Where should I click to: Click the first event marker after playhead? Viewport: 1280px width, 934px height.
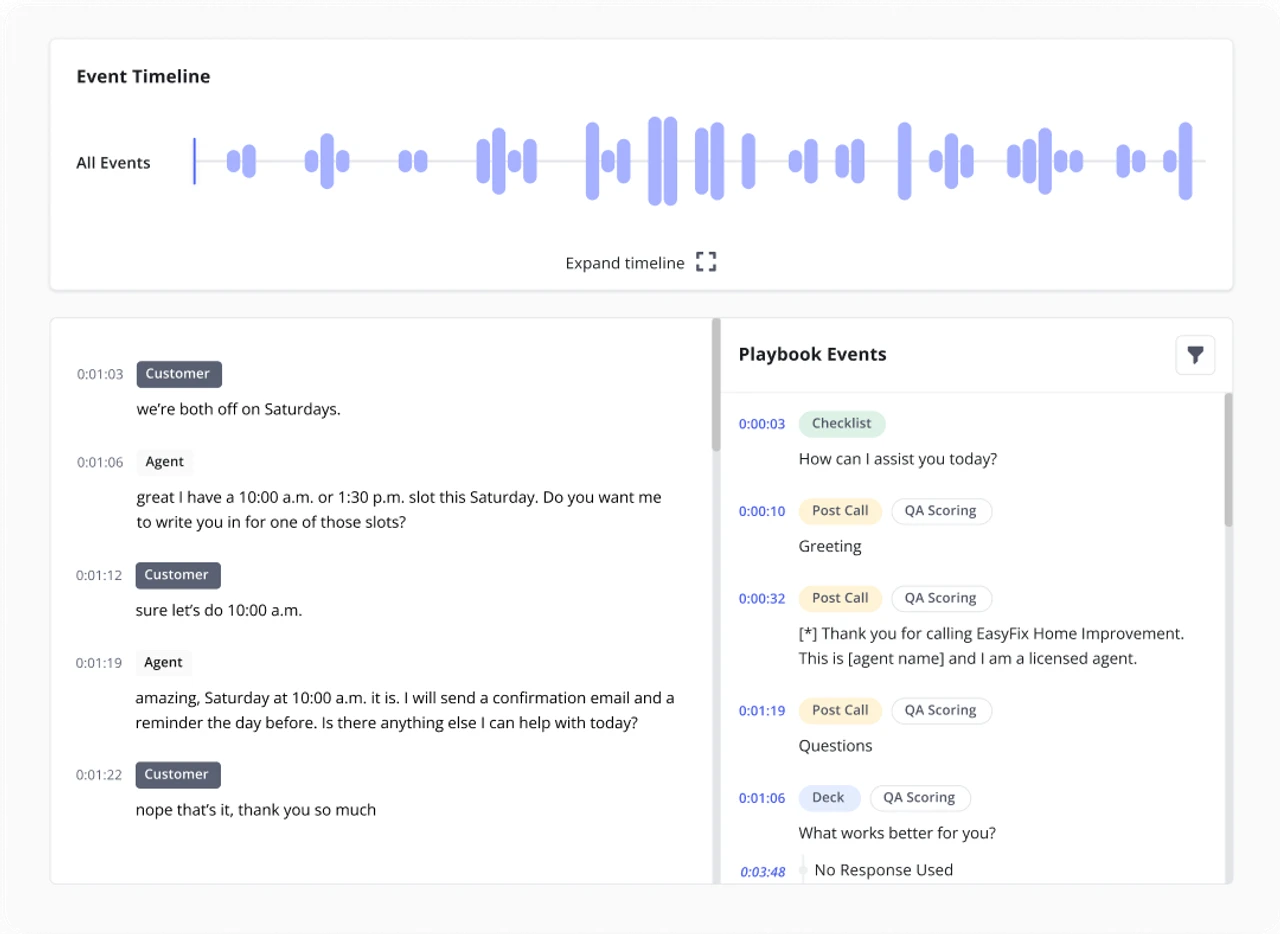click(233, 161)
